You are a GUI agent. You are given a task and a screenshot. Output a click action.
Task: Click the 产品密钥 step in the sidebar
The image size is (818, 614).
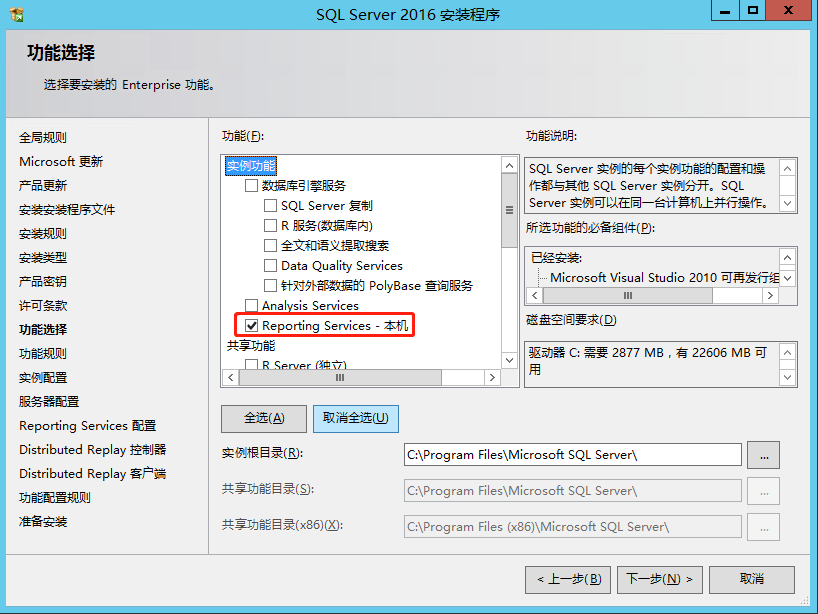coord(43,282)
